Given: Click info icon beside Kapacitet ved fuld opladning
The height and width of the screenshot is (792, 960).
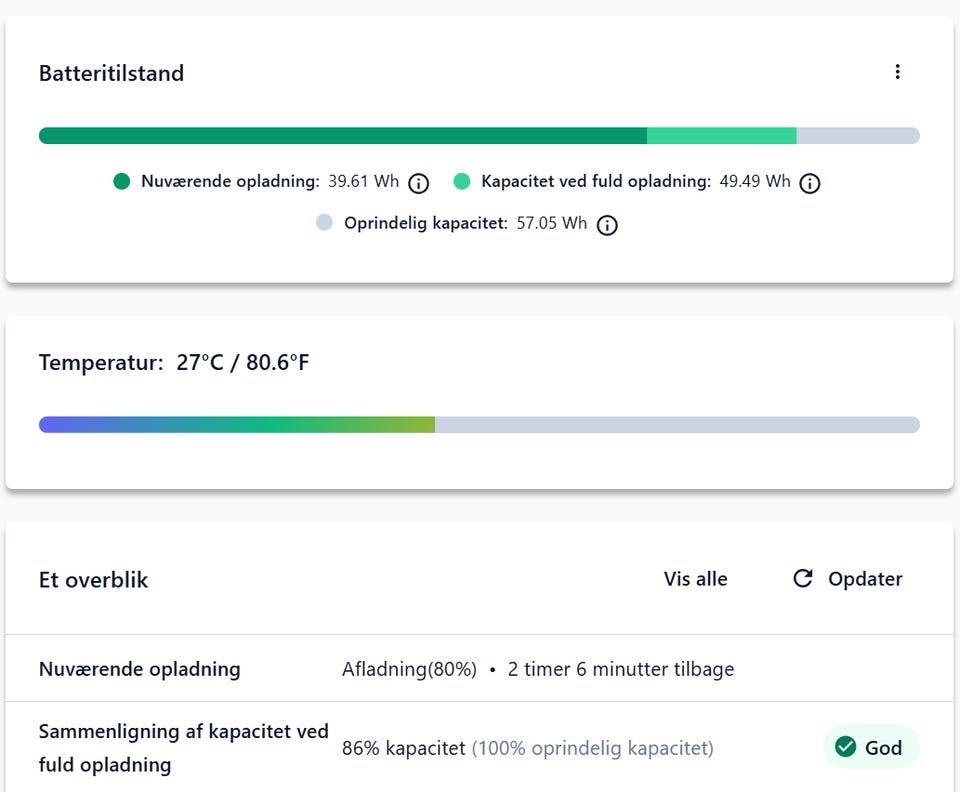Looking at the screenshot, I should tap(810, 183).
